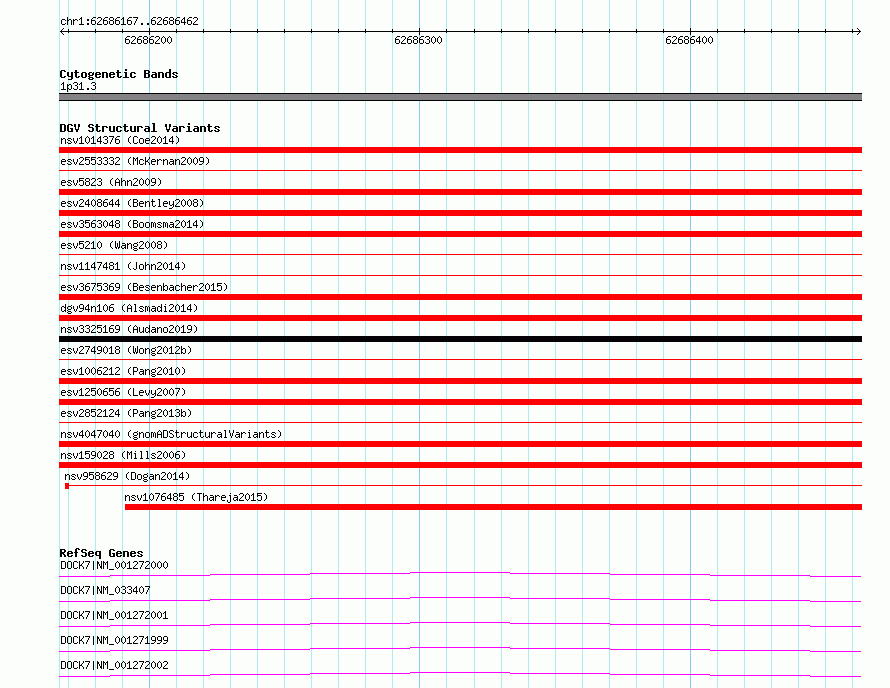
Task: Click the red bar under esv5823 (Ahn2009)
Action: (x=460, y=192)
